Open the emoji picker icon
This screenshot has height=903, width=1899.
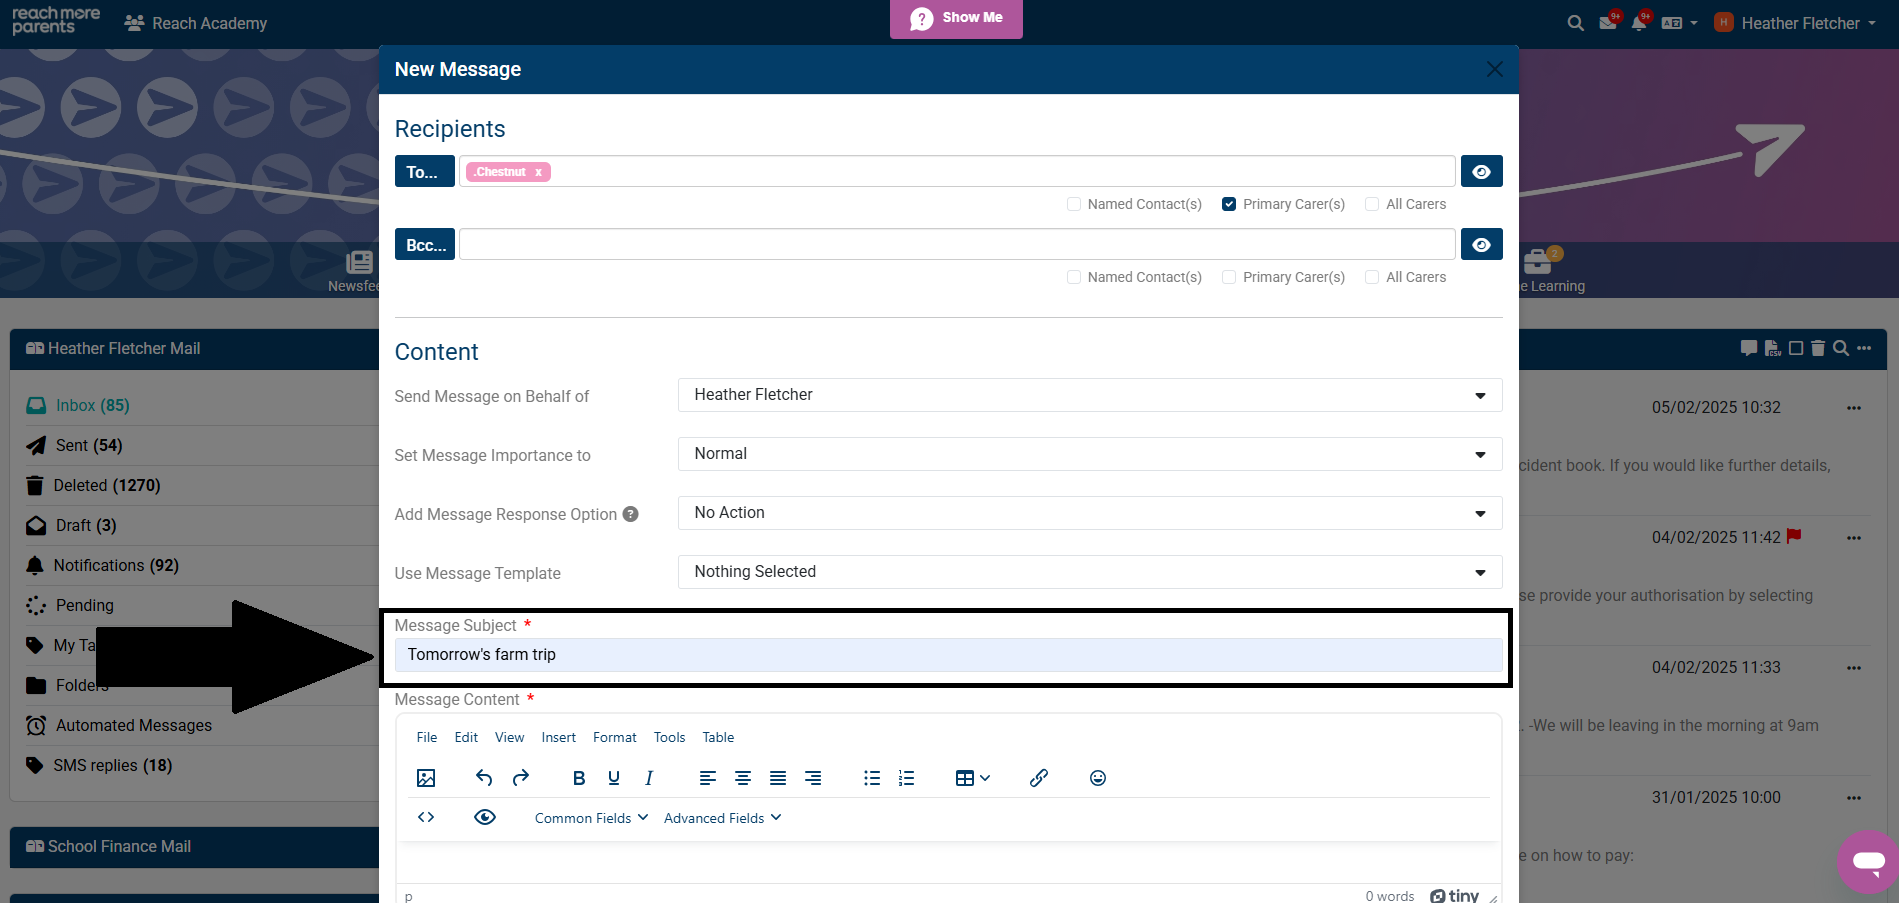[1097, 778]
